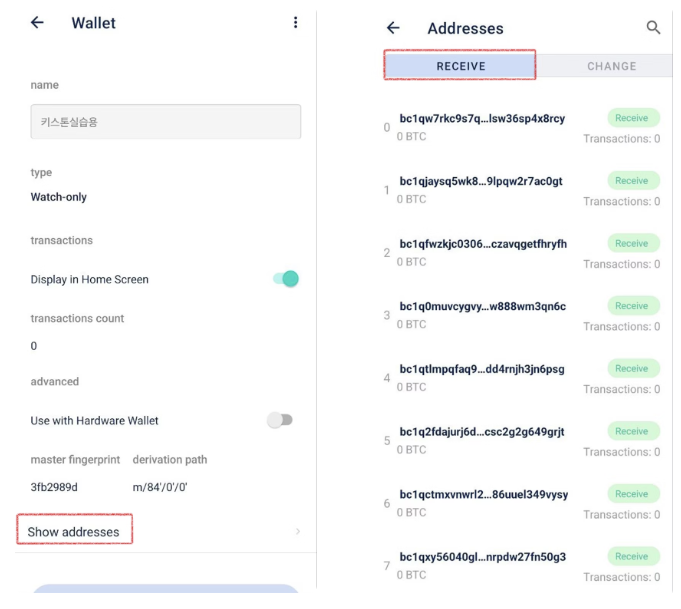Go back from the Addresses screen
Image resolution: width=681 pixels, height=609 pixels.
pyautogui.click(x=393, y=28)
